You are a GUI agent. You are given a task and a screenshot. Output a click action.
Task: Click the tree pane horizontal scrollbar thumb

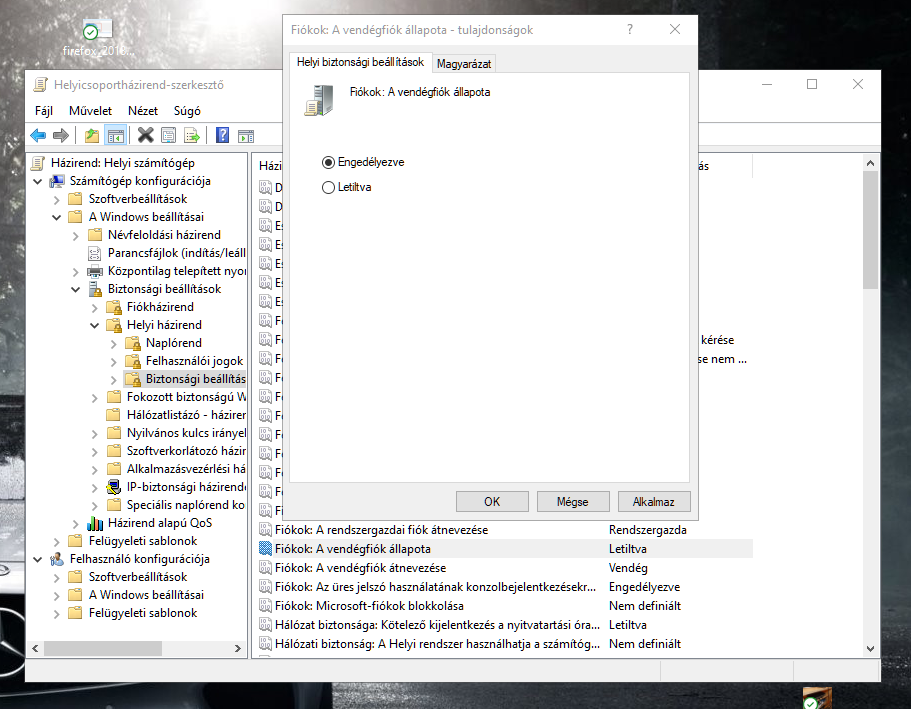pyautogui.click(x=103, y=648)
